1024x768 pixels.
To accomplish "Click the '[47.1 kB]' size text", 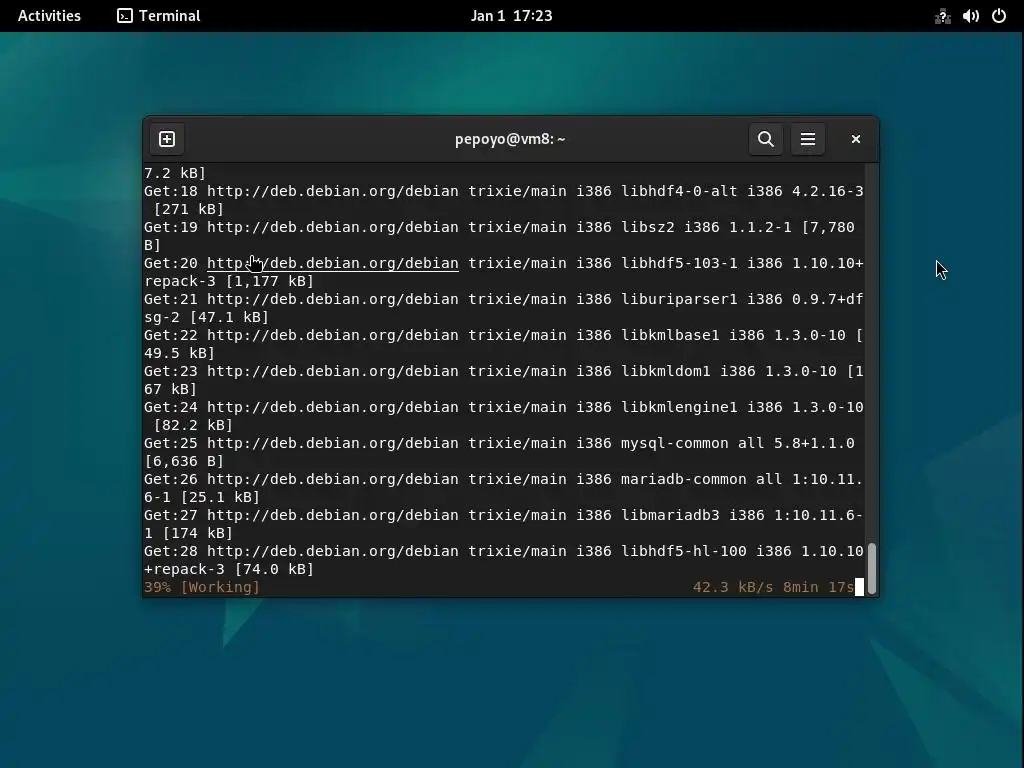I will coord(229,317).
